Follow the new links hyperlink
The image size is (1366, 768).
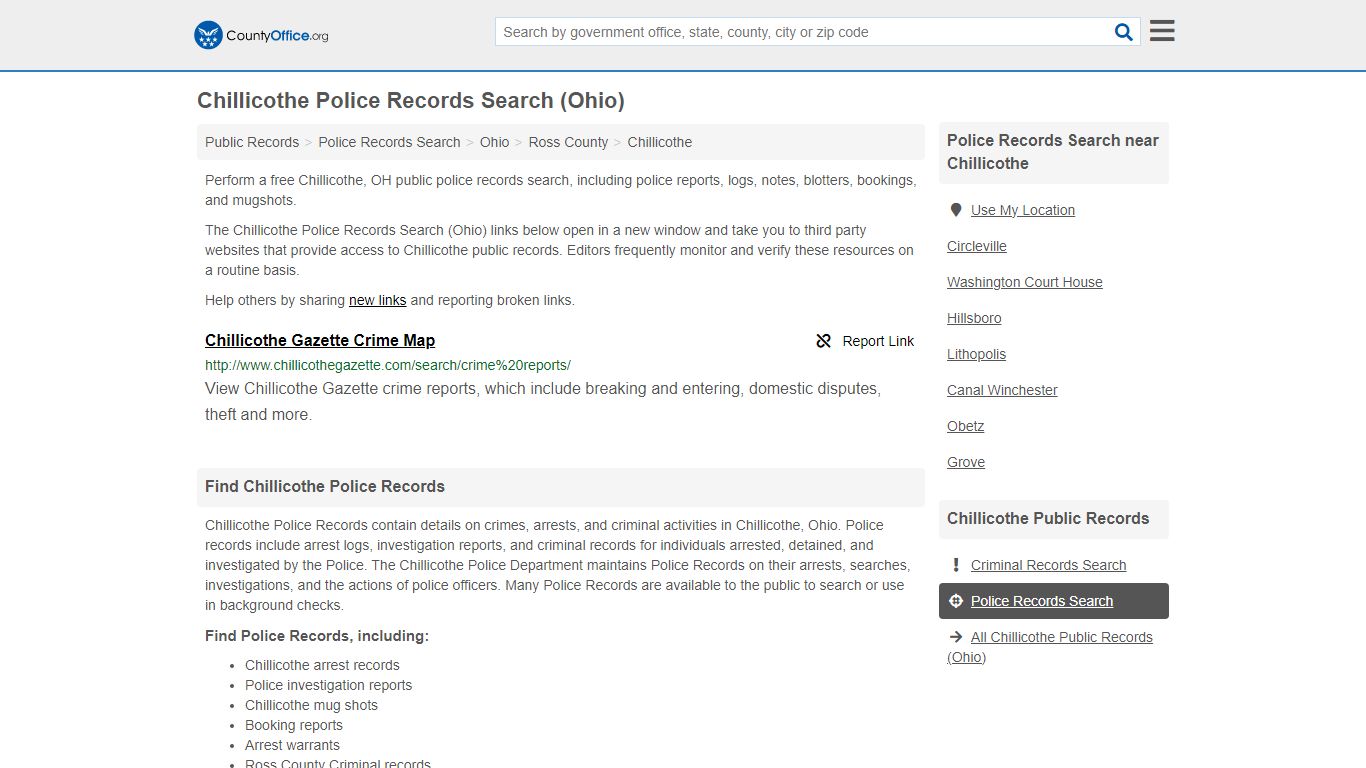point(378,300)
